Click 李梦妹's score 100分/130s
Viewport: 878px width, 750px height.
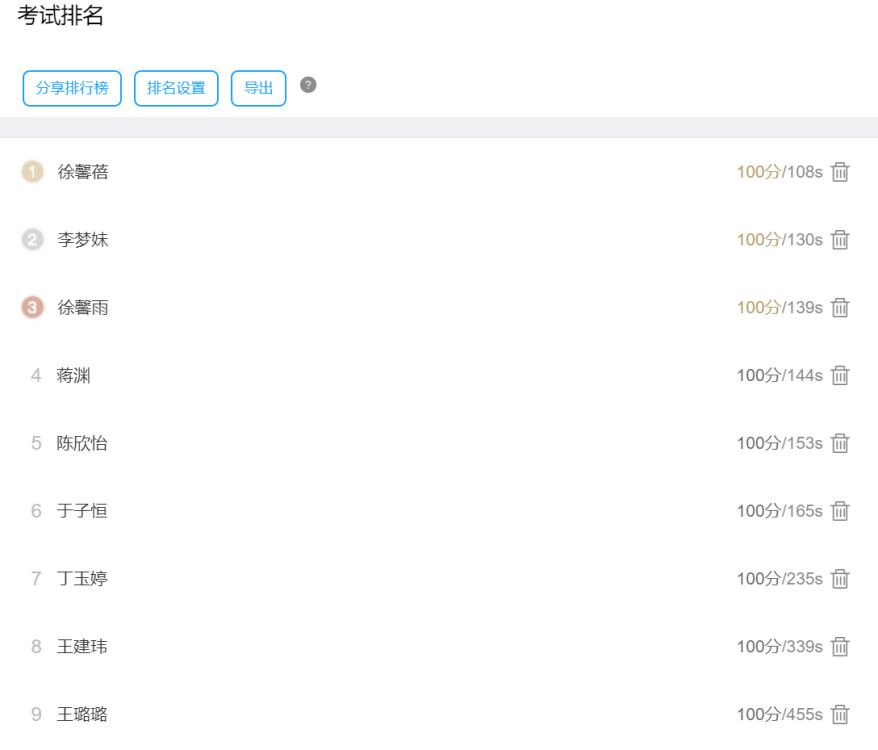tap(779, 240)
